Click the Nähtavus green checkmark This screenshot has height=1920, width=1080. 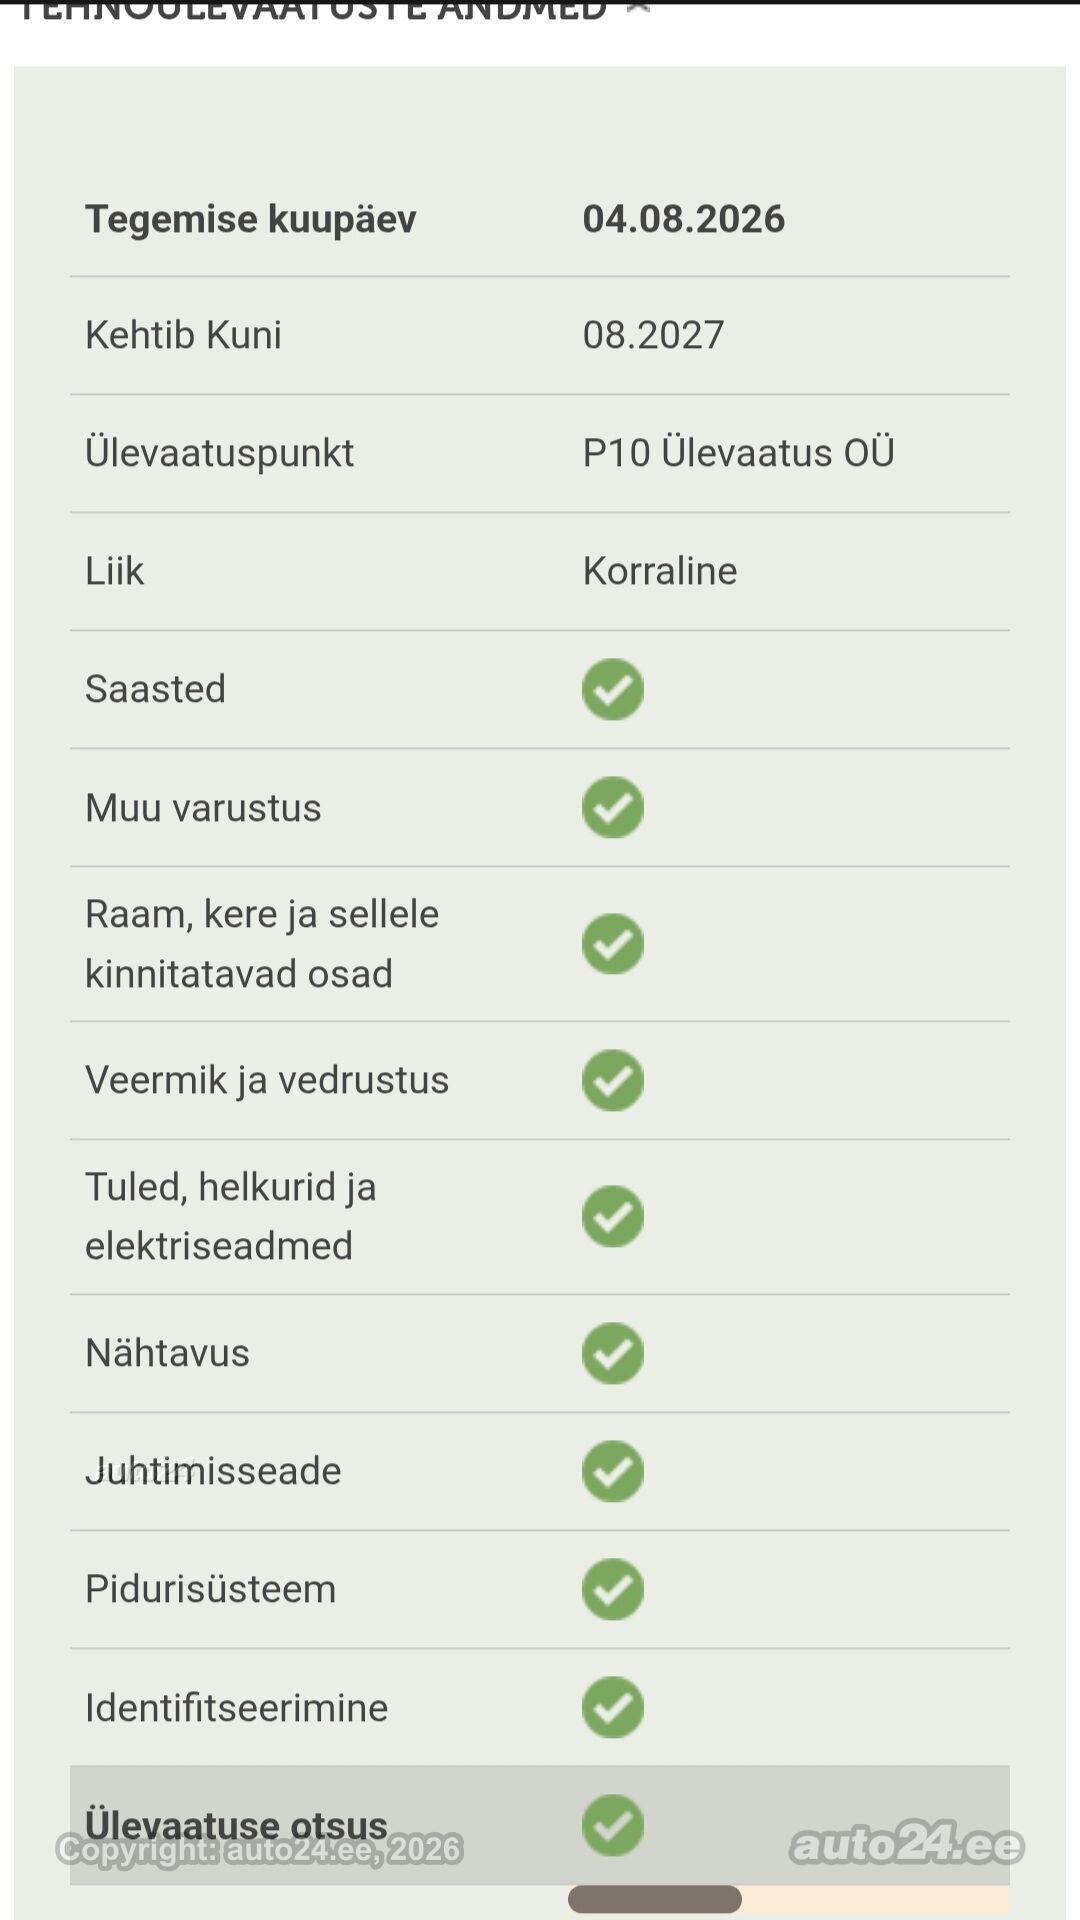[612, 1353]
